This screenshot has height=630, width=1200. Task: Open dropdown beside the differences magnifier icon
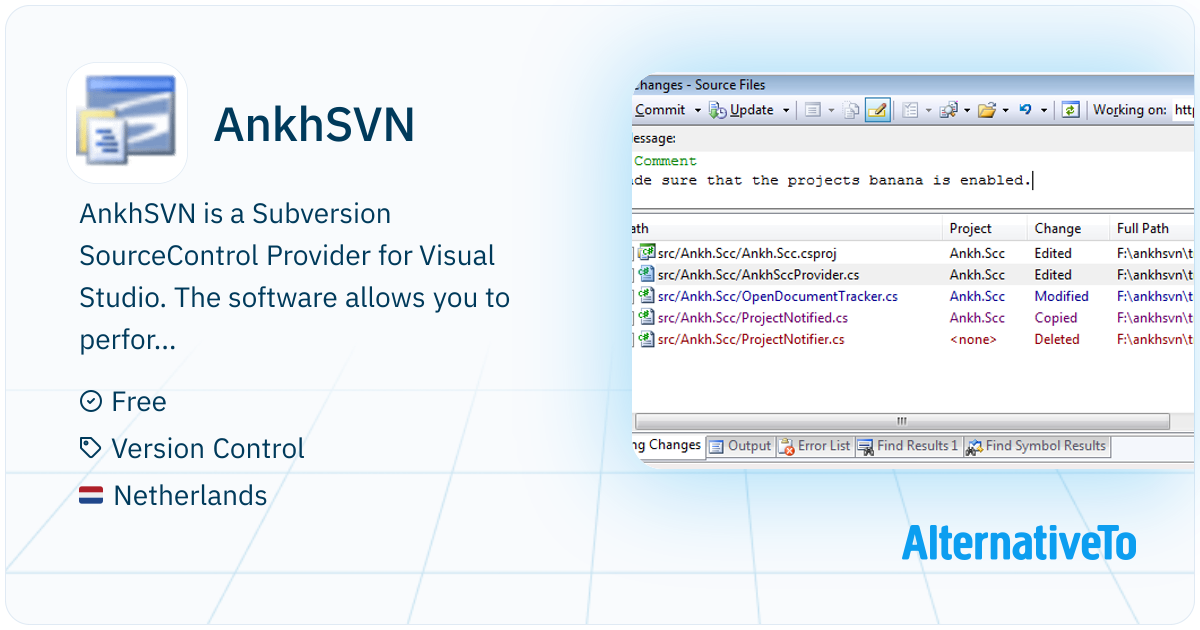coord(967,111)
